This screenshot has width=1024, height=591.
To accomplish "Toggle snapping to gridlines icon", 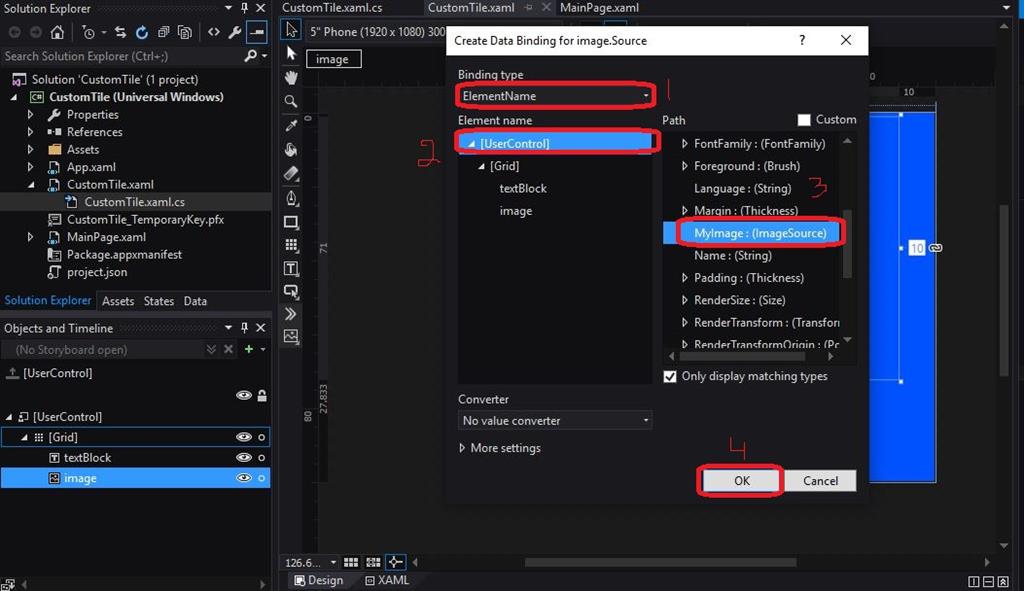I will click(x=373, y=562).
